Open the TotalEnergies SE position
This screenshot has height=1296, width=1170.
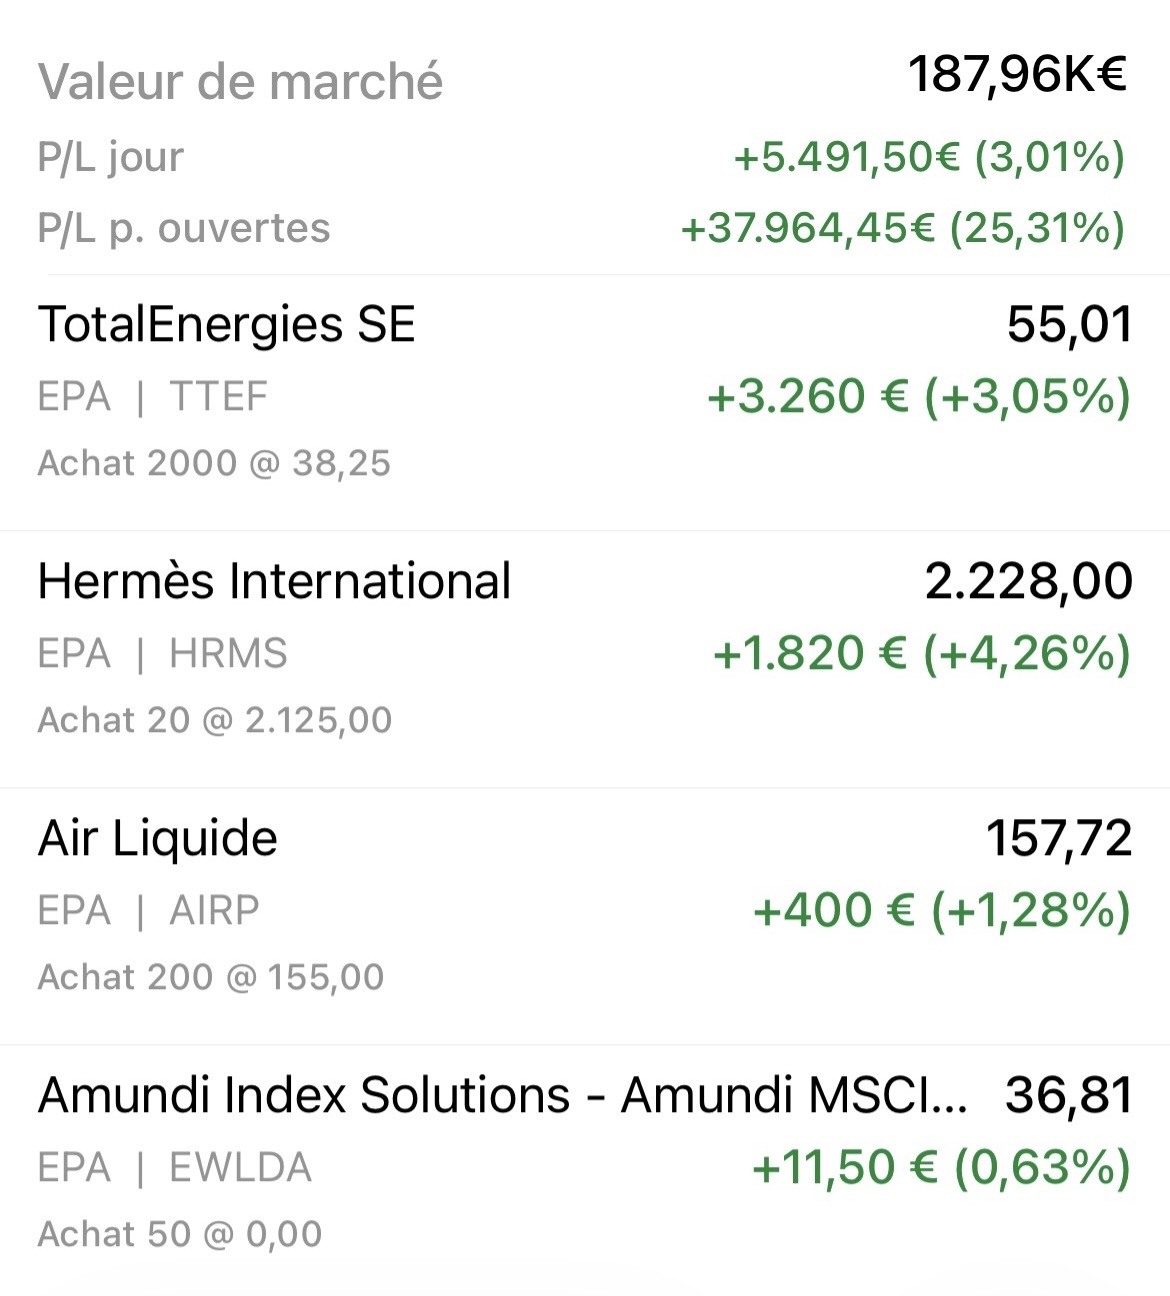coord(227,325)
